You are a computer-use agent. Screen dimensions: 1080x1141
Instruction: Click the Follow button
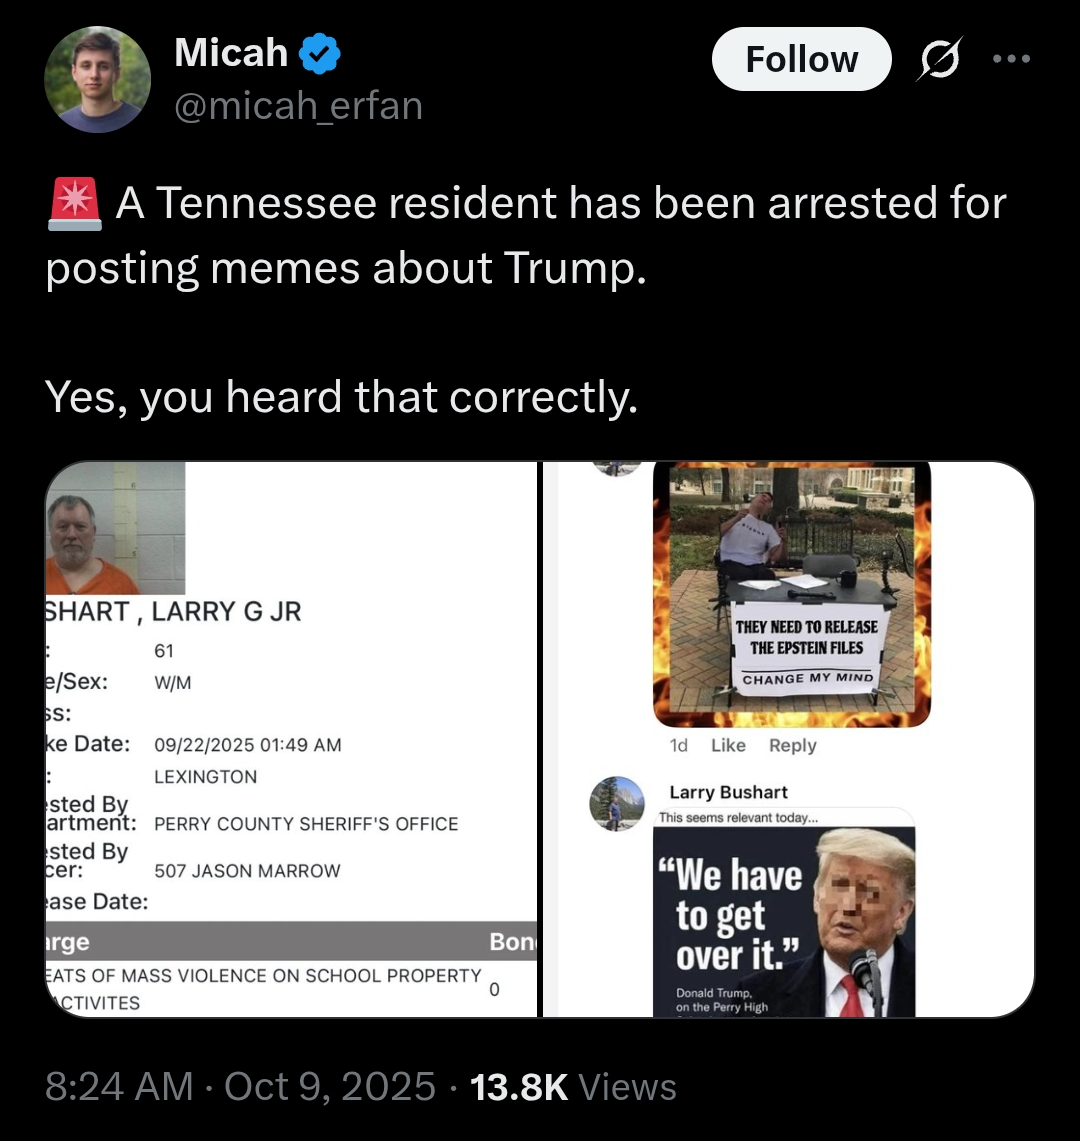(801, 59)
